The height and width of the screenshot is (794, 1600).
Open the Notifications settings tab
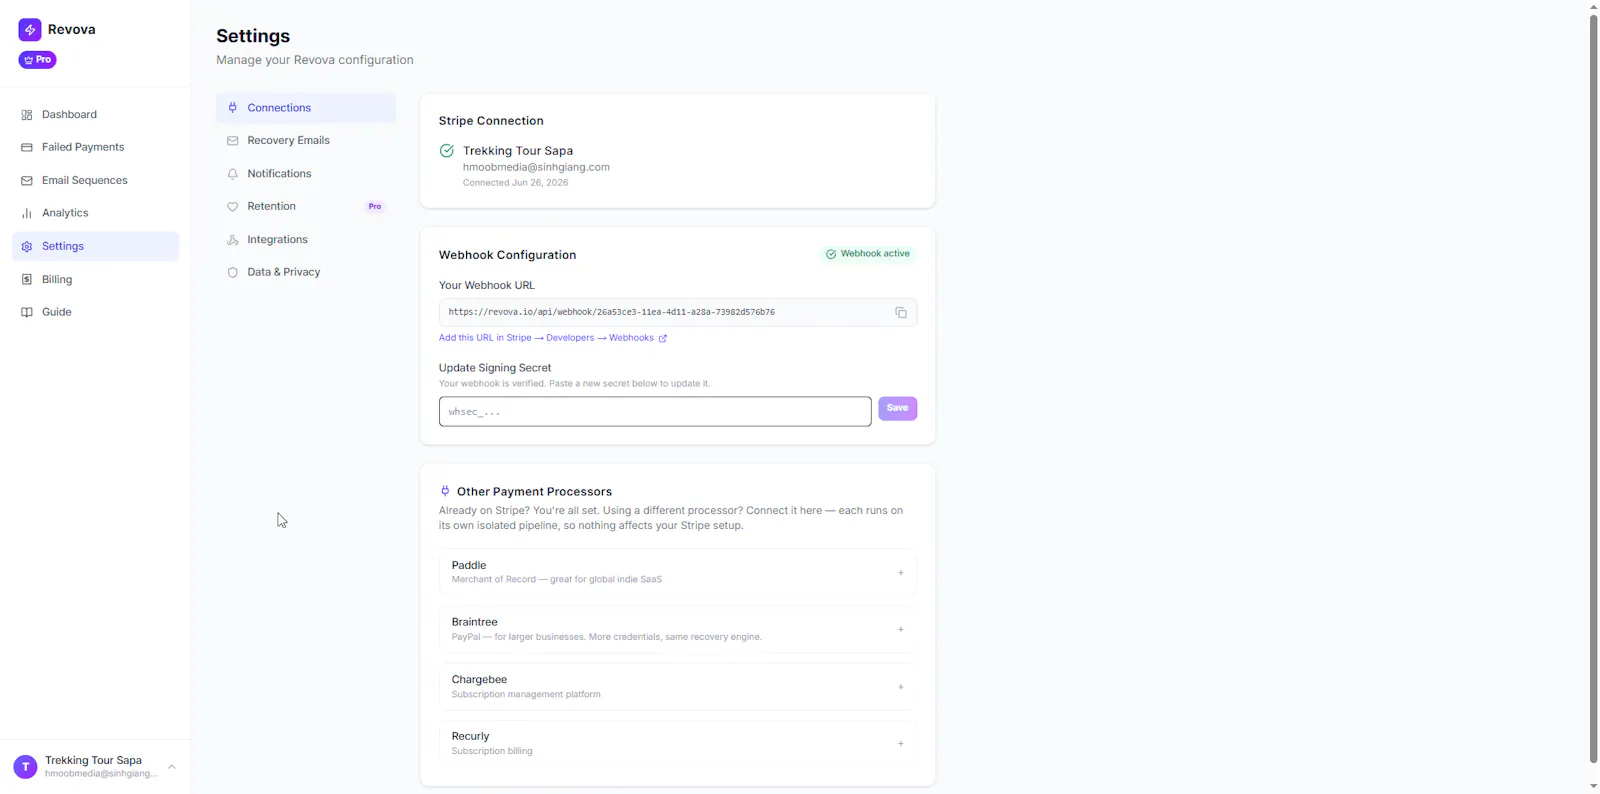(306, 174)
